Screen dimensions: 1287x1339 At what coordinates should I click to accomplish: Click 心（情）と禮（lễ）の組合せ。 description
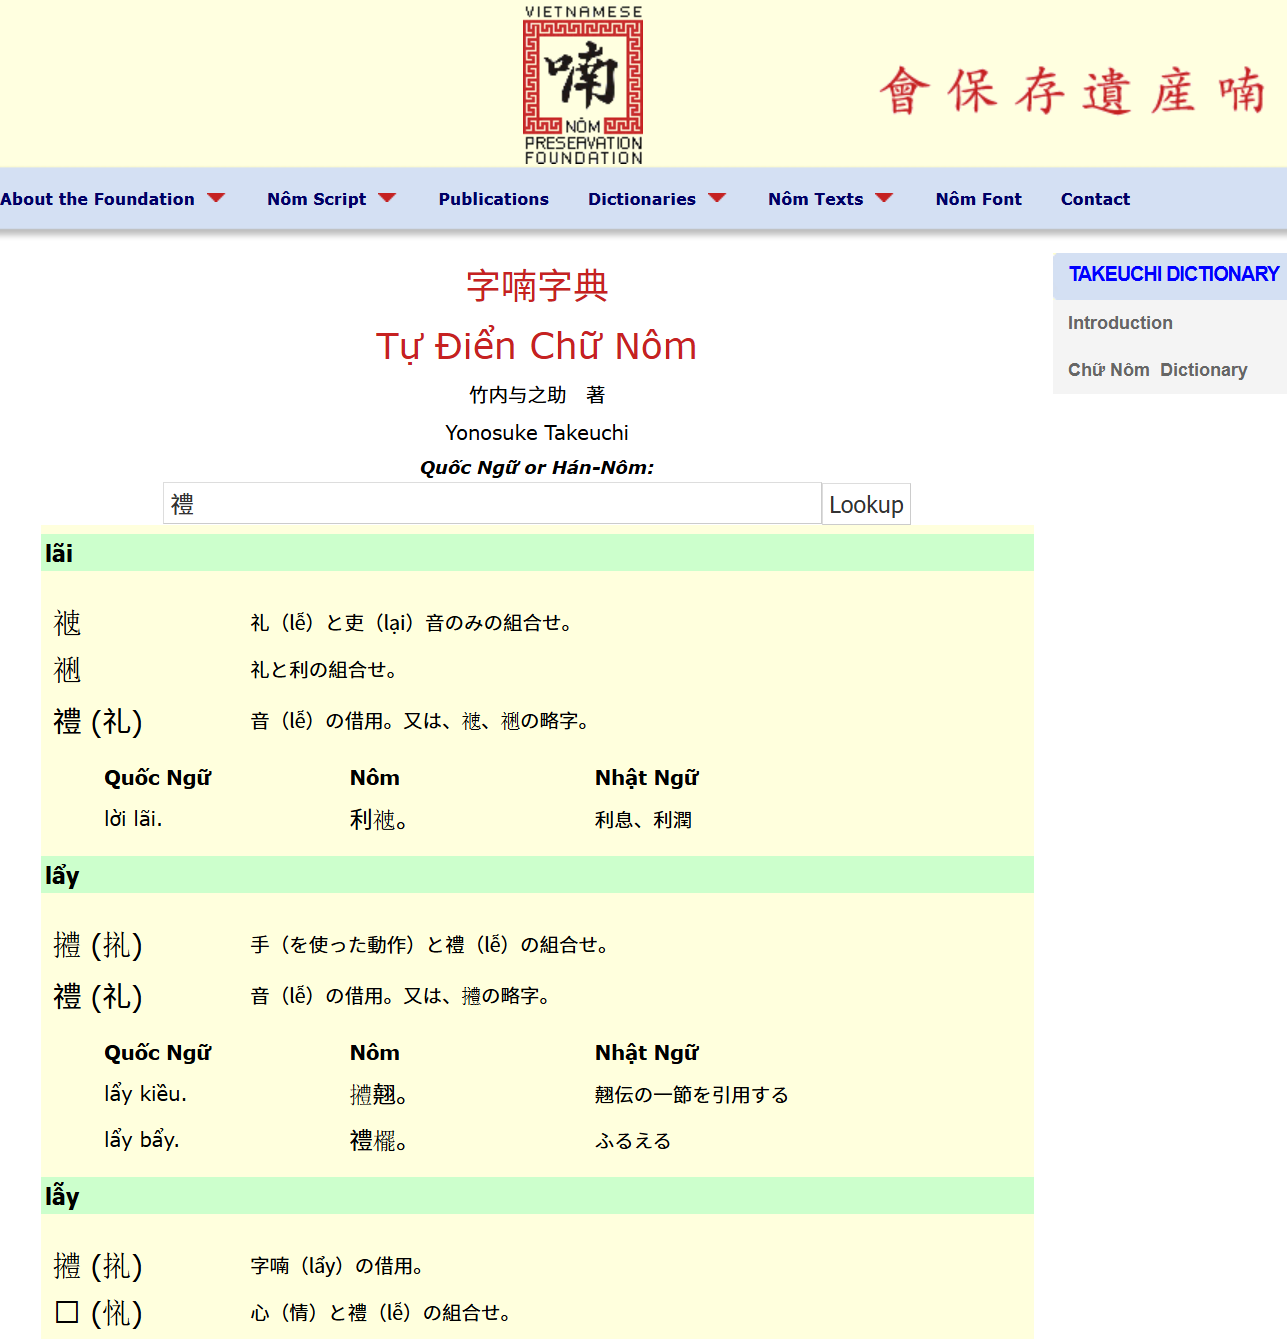[x=381, y=1313]
